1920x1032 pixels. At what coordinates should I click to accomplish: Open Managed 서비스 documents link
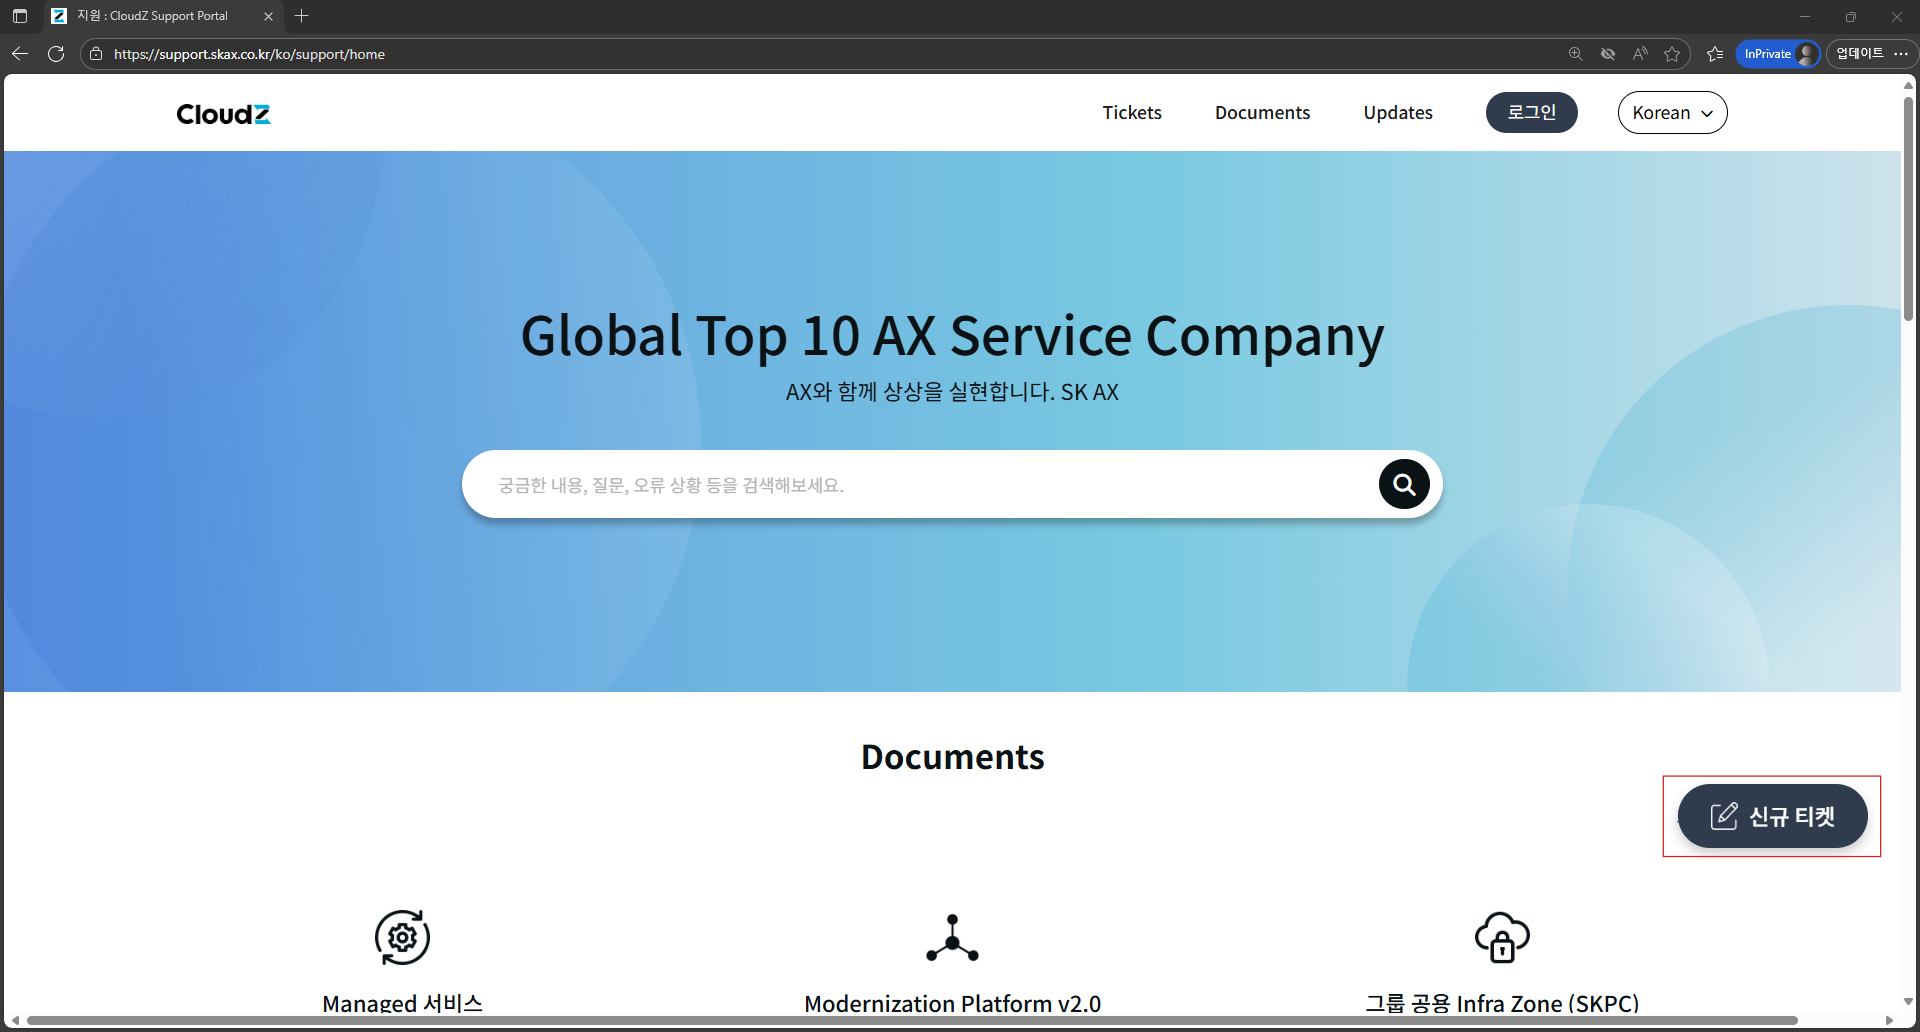point(402,1003)
